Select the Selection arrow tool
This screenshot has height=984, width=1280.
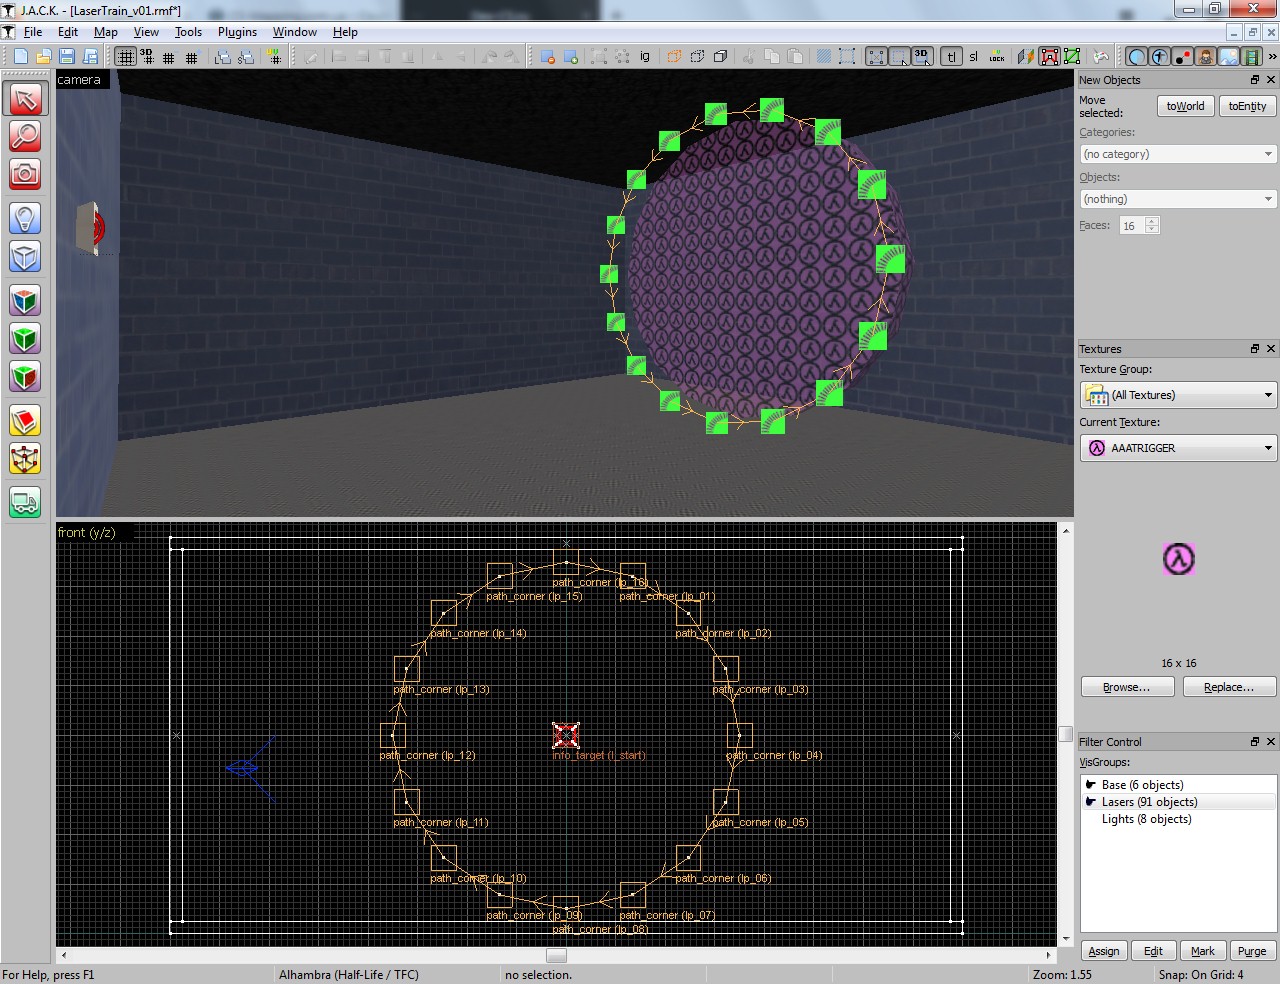point(25,98)
